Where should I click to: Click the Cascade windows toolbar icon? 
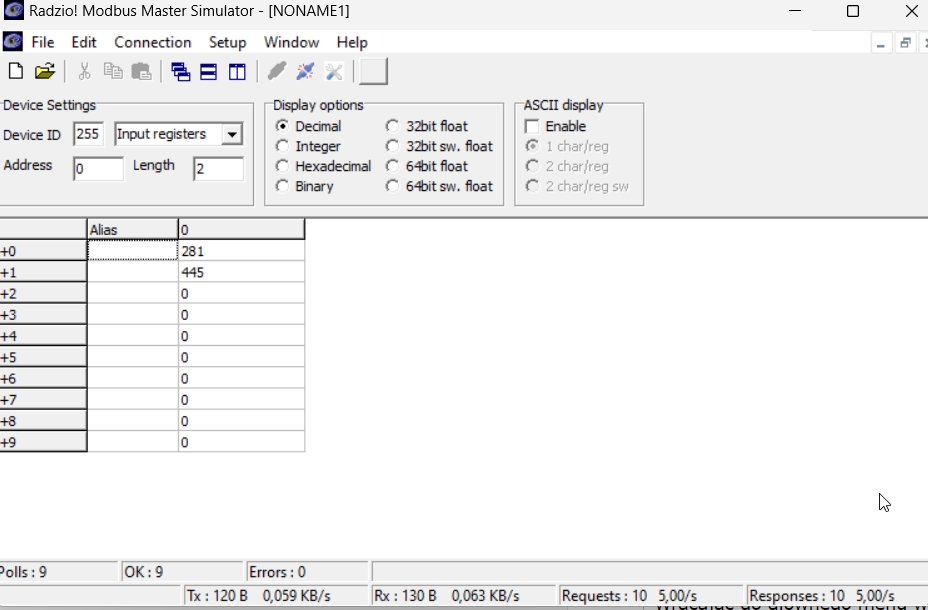click(x=180, y=71)
